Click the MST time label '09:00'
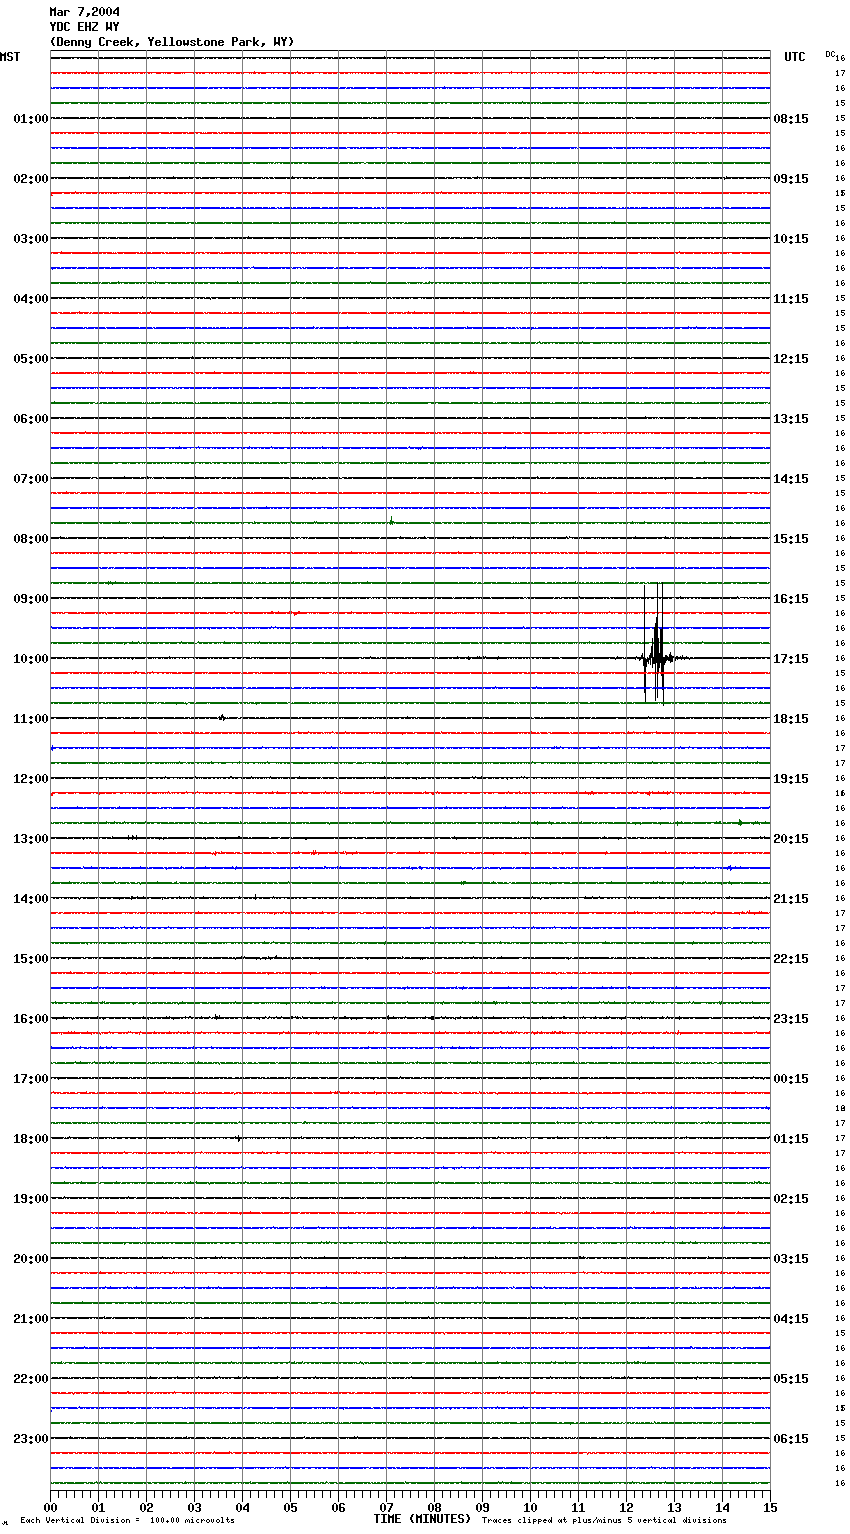The image size is (850, 1534). (30, 599)
